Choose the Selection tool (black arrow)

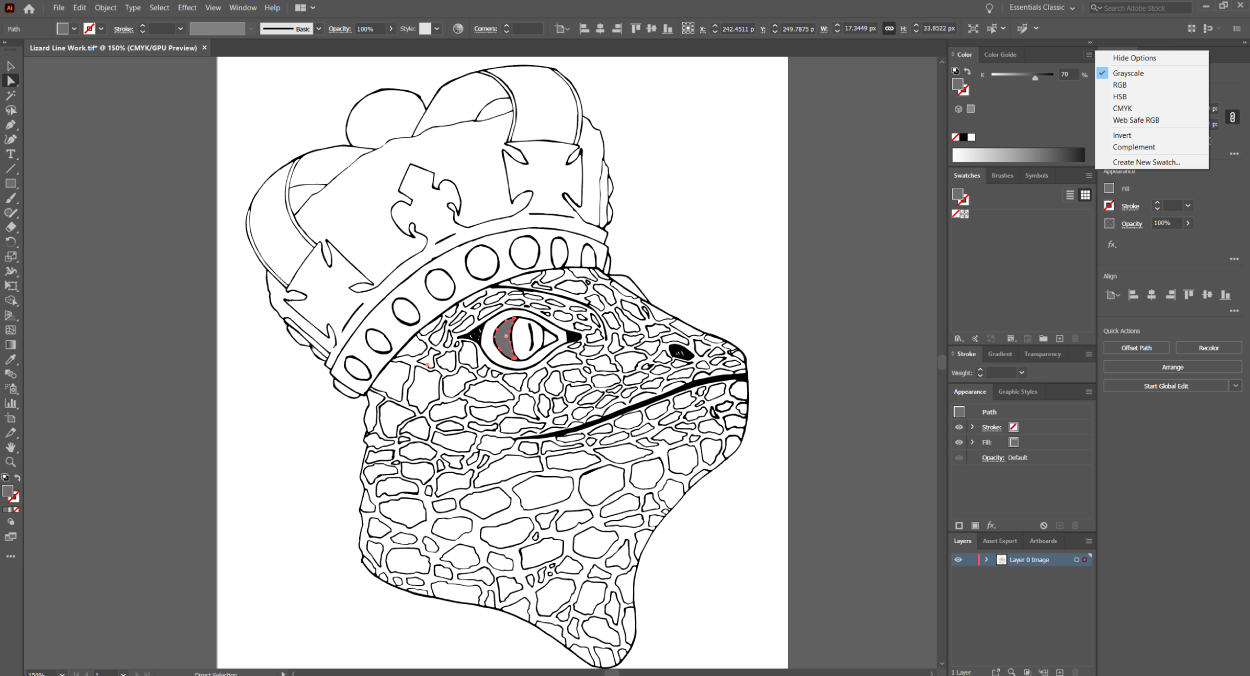[11, 66]
